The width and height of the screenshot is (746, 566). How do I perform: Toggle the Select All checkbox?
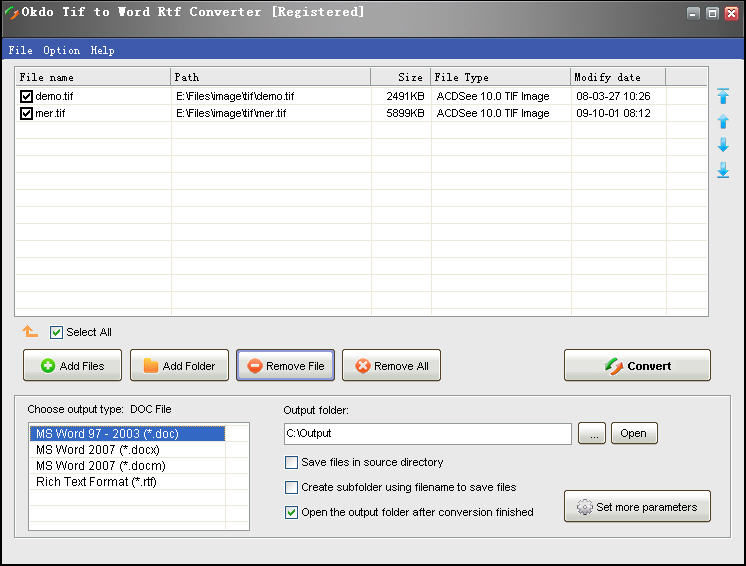(56, 332)
